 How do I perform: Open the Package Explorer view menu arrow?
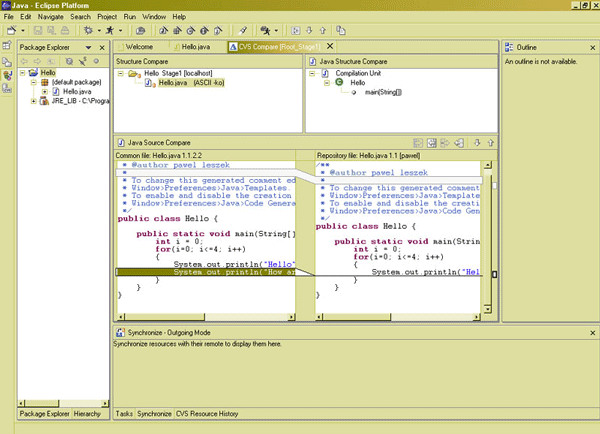(x=88, y=47)
